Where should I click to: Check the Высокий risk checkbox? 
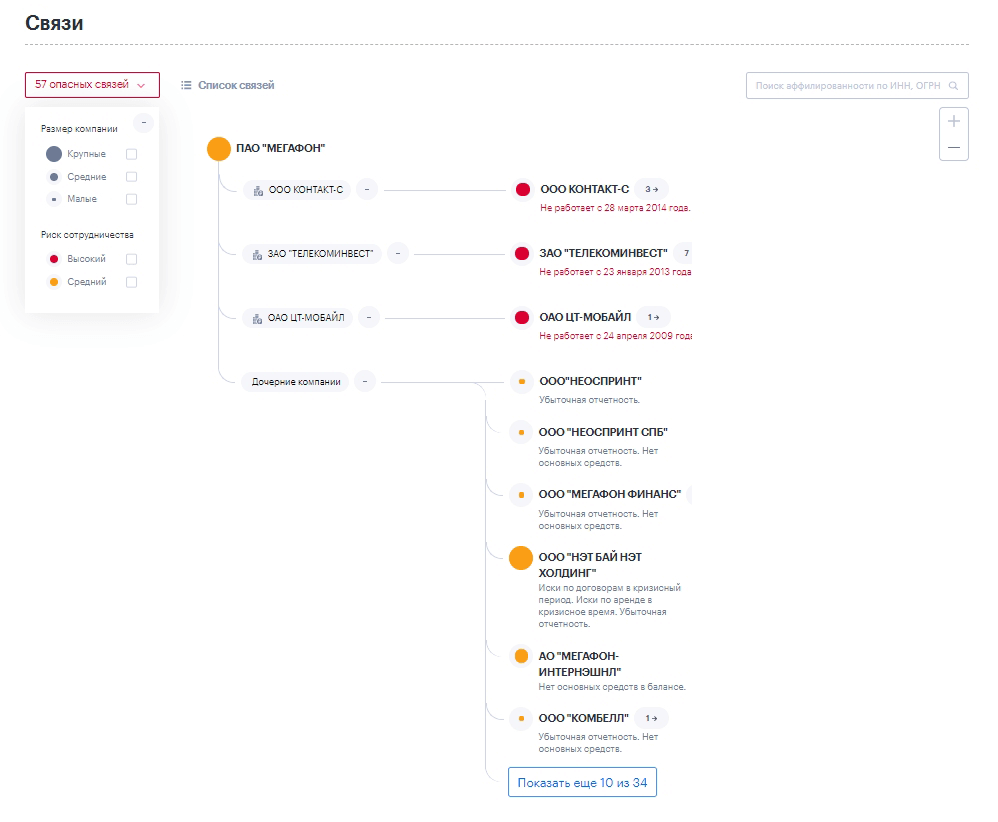[x=131, y=259]
